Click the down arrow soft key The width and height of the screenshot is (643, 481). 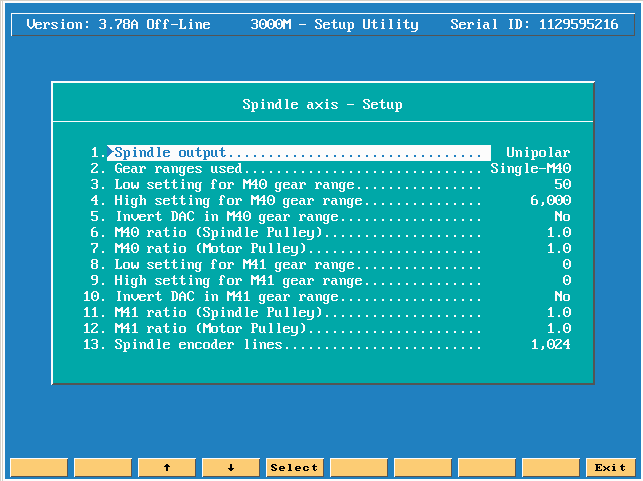click(x=231, y=467)
